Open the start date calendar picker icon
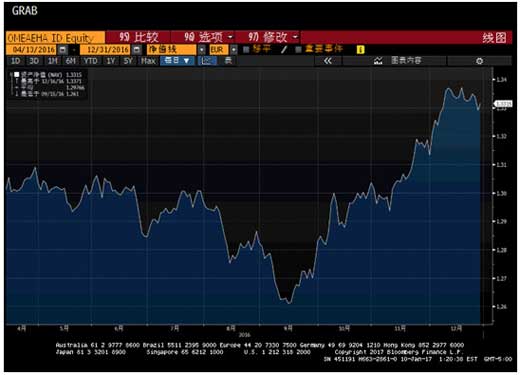Screen dimensions: 520x375 [63, 50]
